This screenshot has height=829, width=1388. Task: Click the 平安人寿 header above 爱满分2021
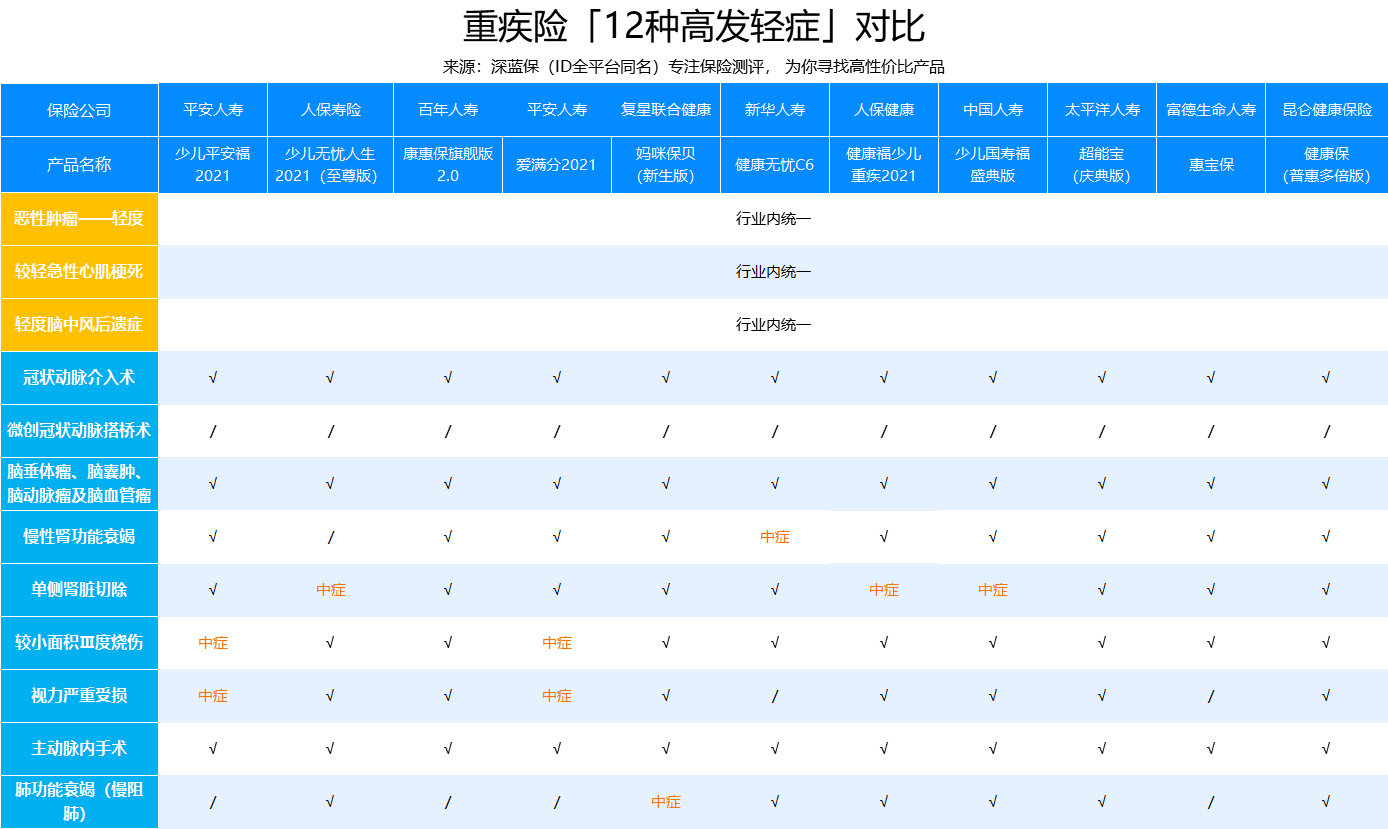tap(557, 110)
